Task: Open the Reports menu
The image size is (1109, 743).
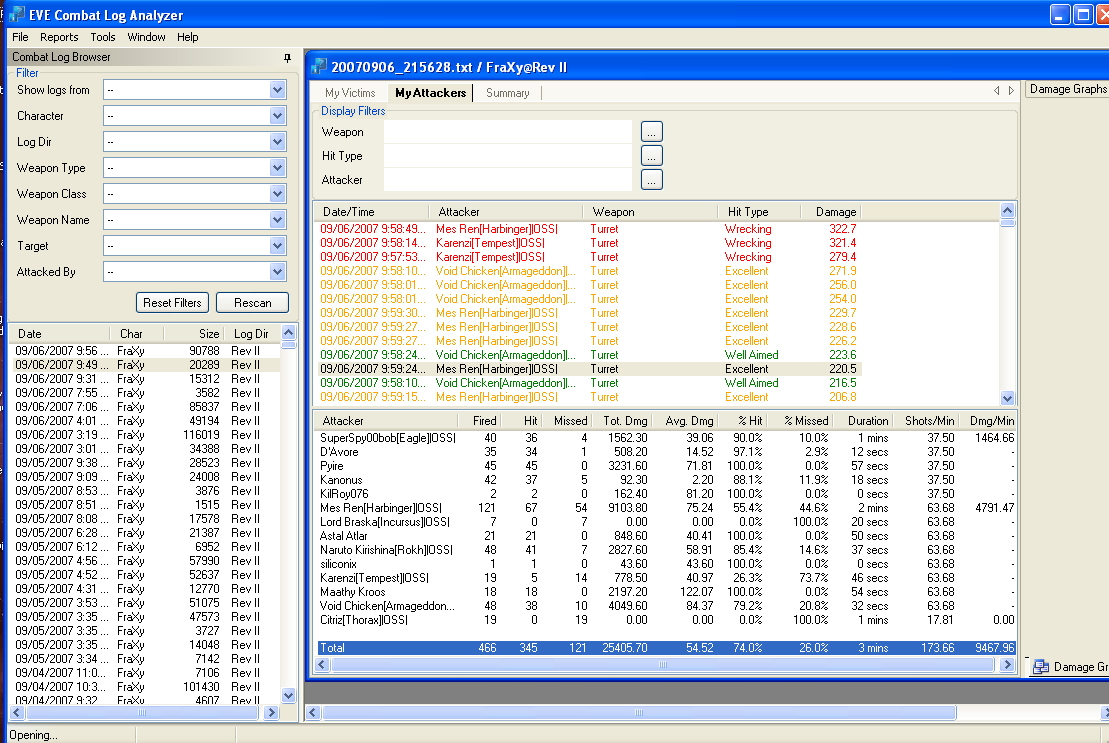Action: pyautogui.click(x=59, y=37)
